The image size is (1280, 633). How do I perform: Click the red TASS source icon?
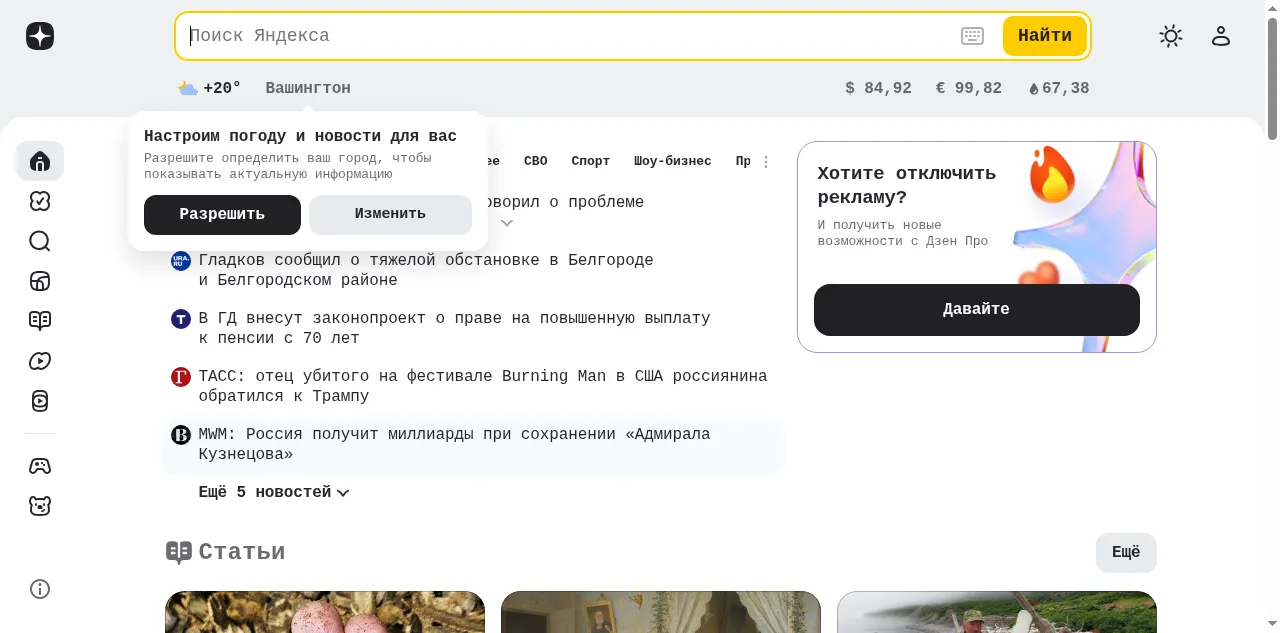coord(181,377)
